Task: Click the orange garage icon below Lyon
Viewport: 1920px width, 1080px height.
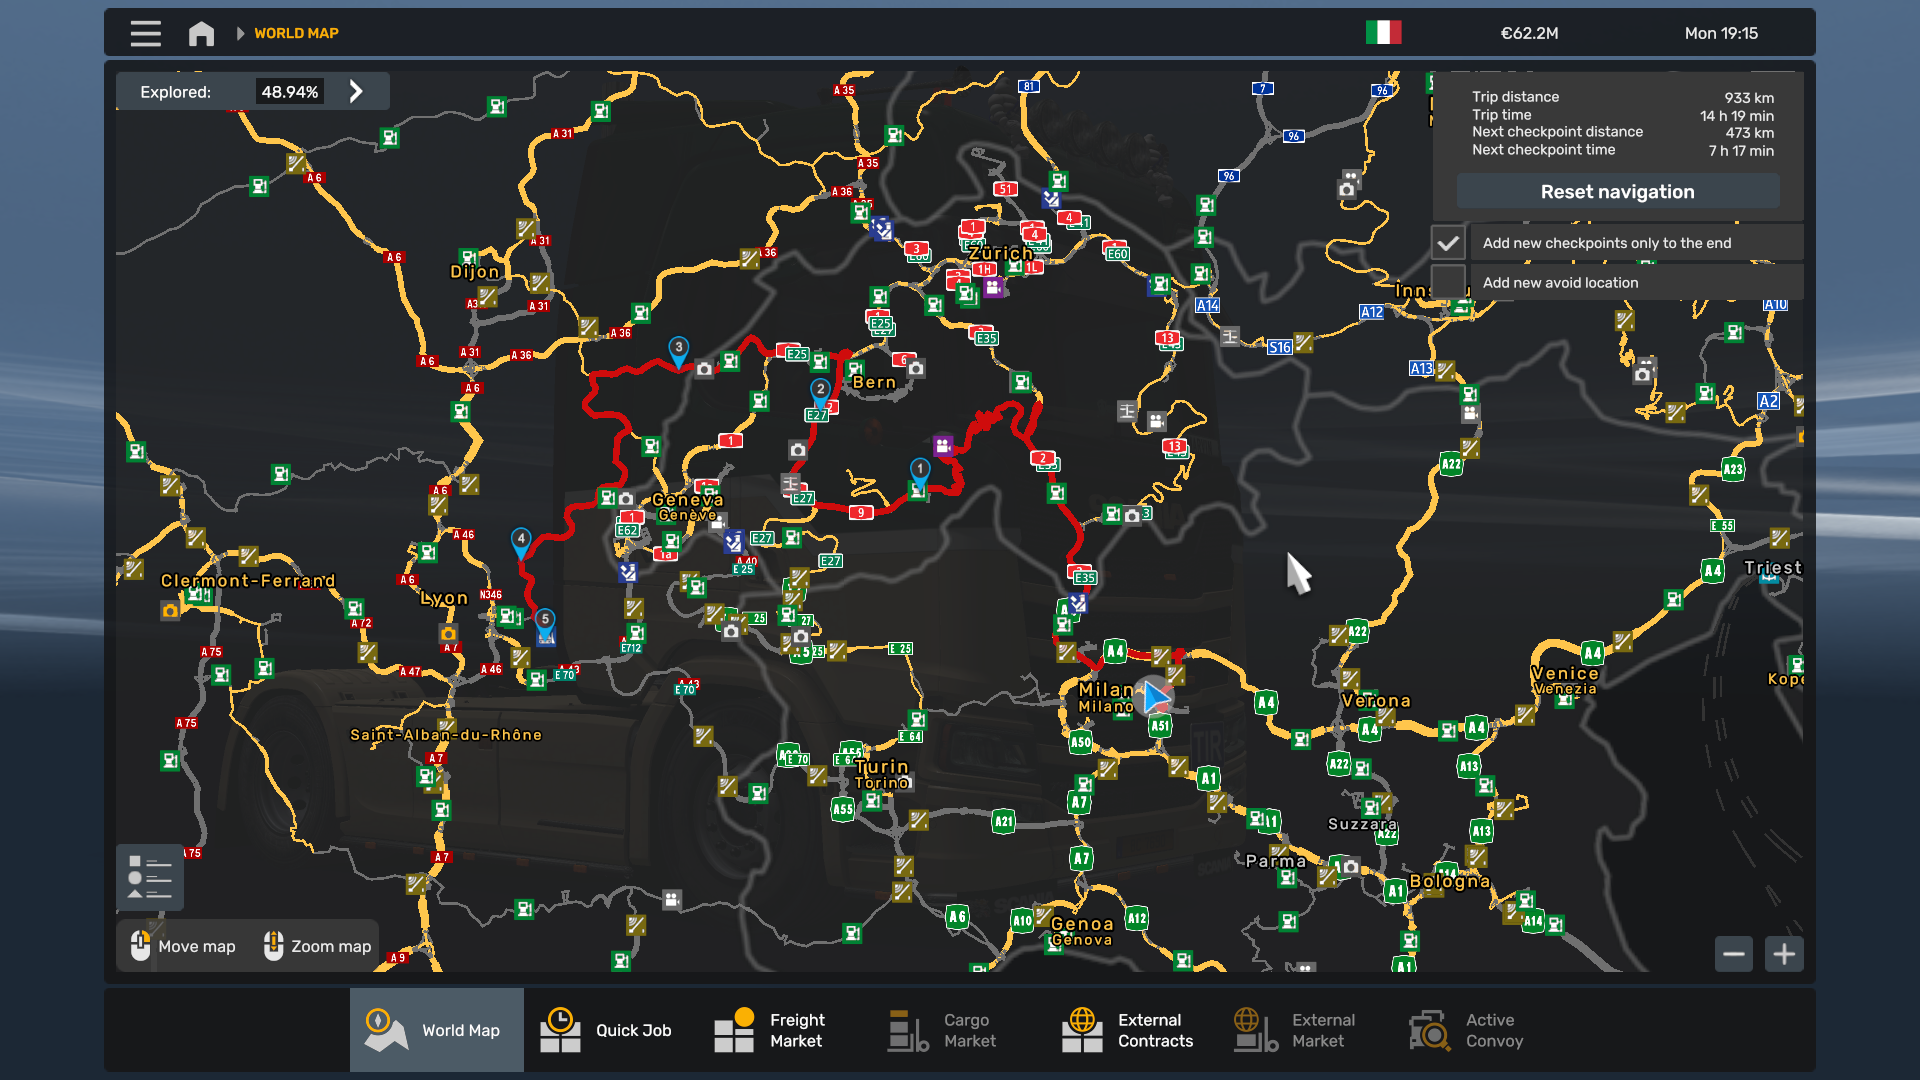Action: click(448, 634)
